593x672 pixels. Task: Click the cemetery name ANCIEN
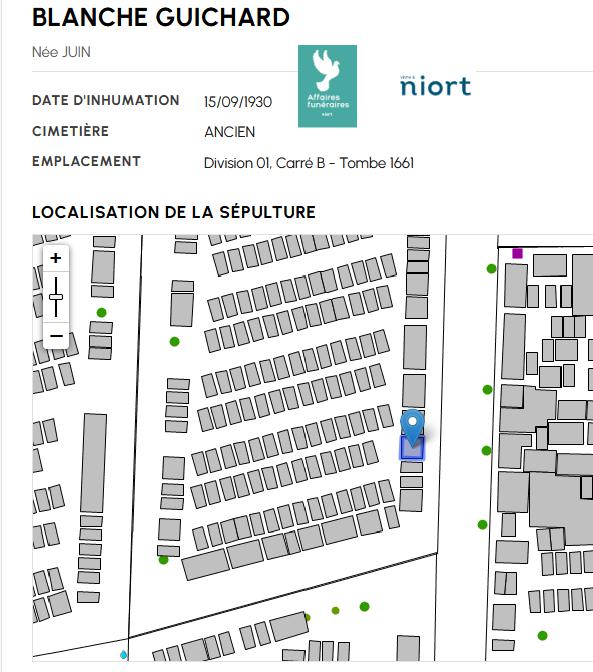coord(230,132)
